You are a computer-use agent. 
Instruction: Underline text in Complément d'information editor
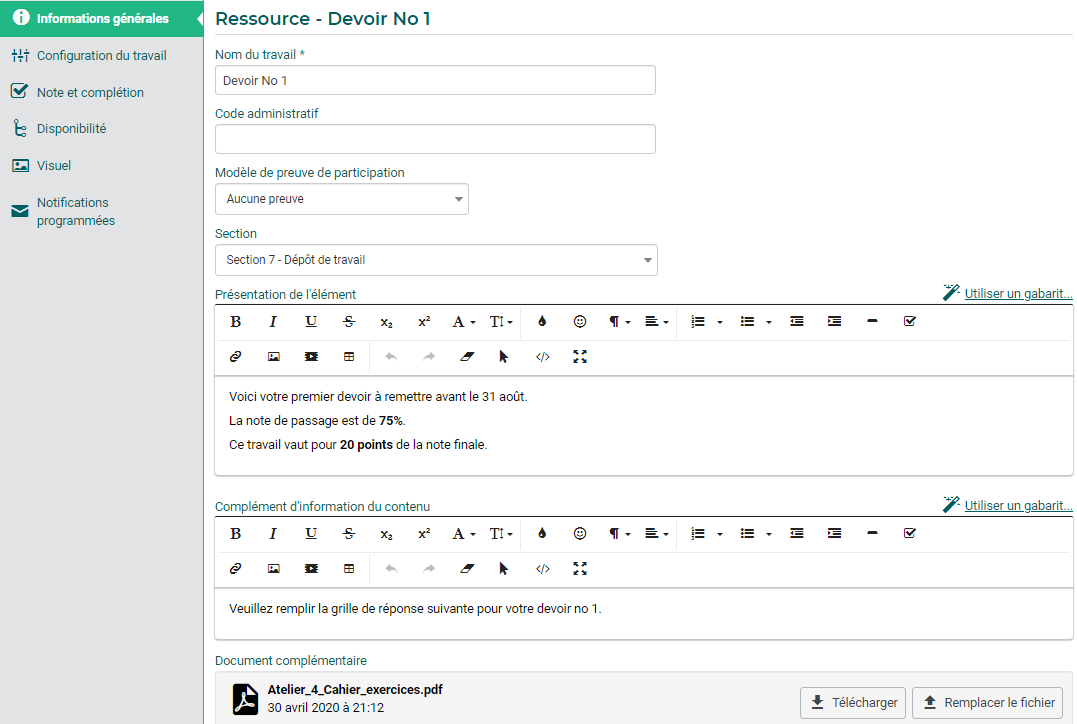311,534
